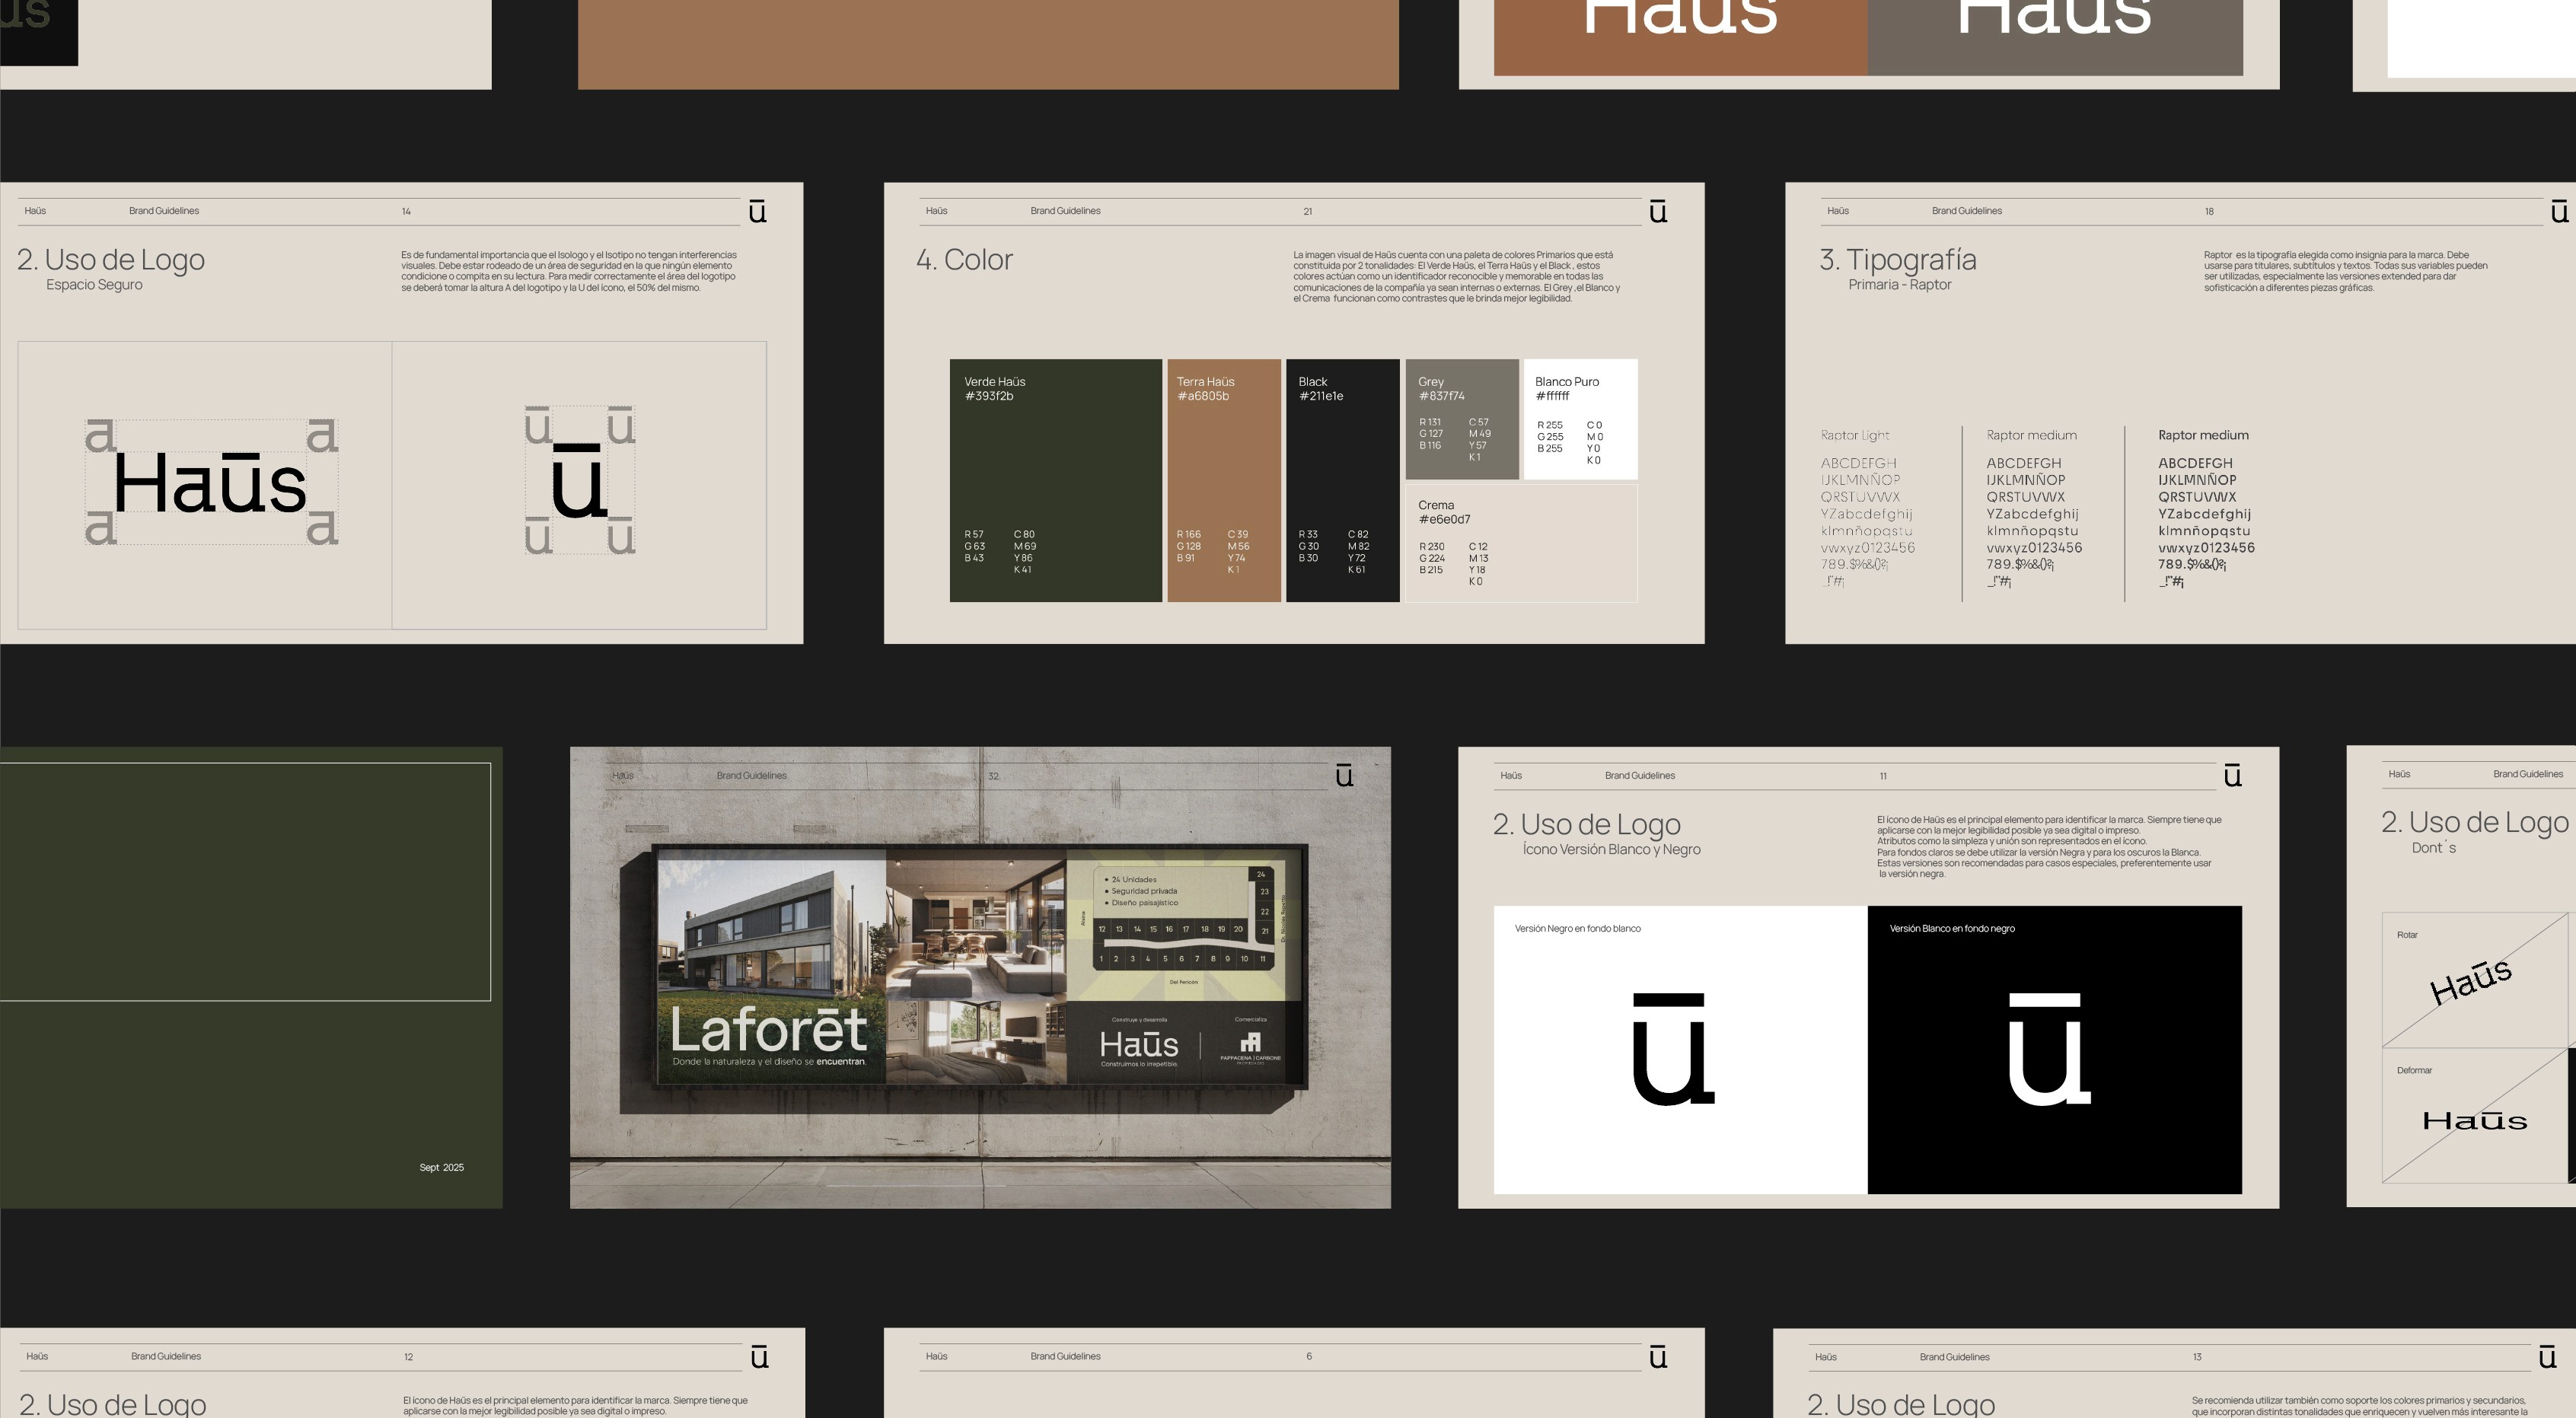Select the '3. Tipografía' slide title
This screenshot has width=2576, height=1418.
(1898, 260)
